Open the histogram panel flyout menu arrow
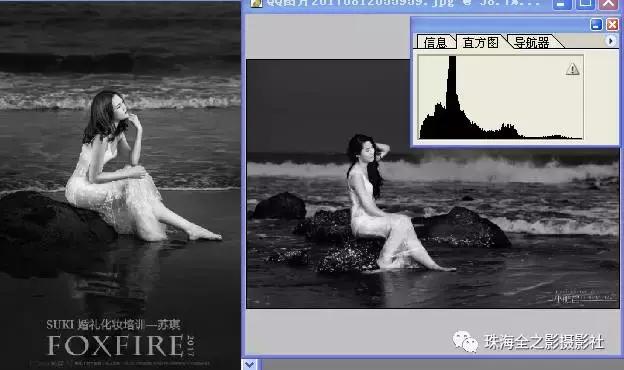Screen dimensions: 624x370 click(x=610, y=41)
